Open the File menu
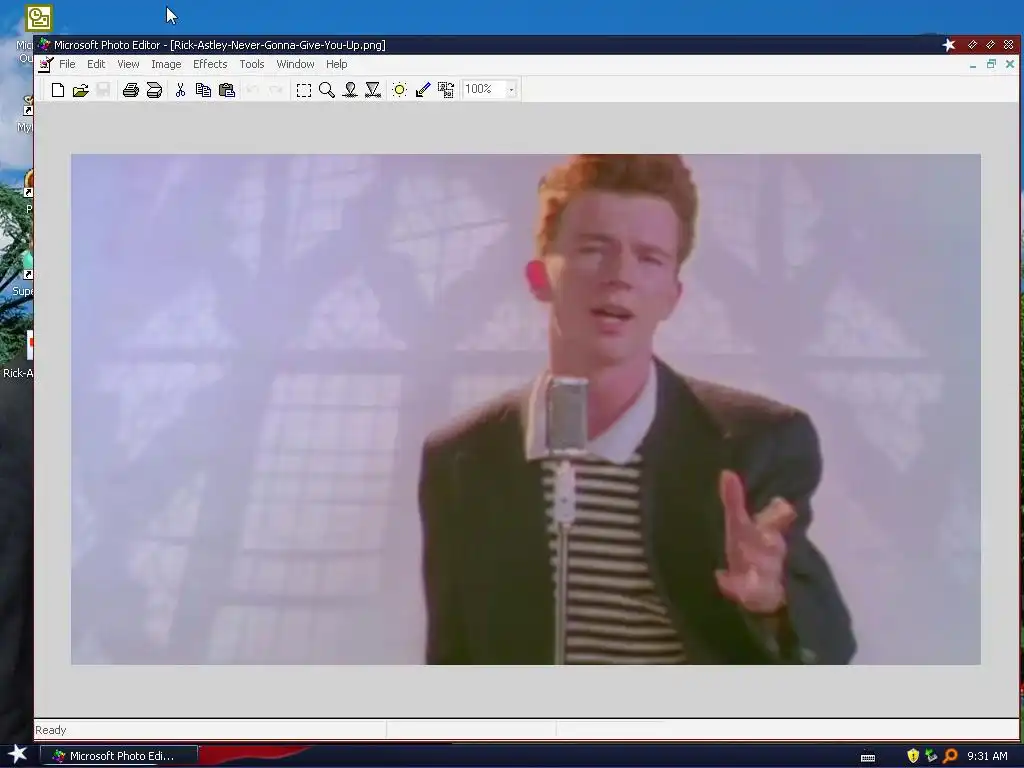Screen dimensions: 1024x768 point(67,64)
